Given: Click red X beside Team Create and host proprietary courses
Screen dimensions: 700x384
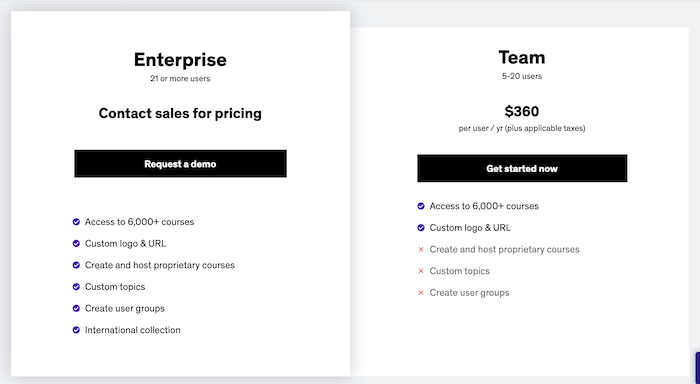Looking at the screenshot, I should [x=421, y=249].
